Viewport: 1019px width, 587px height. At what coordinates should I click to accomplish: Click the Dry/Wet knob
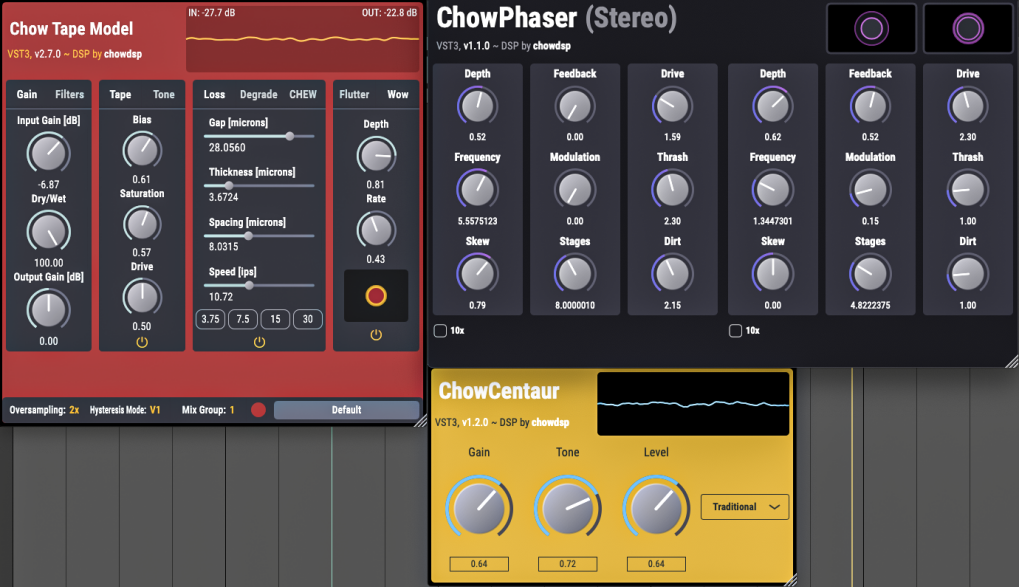(48, 232)
